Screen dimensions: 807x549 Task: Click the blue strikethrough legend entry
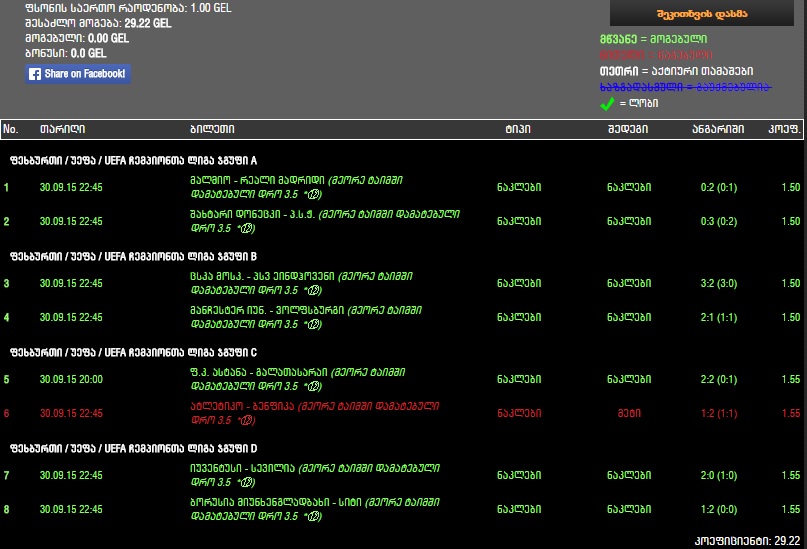(685, 87)
